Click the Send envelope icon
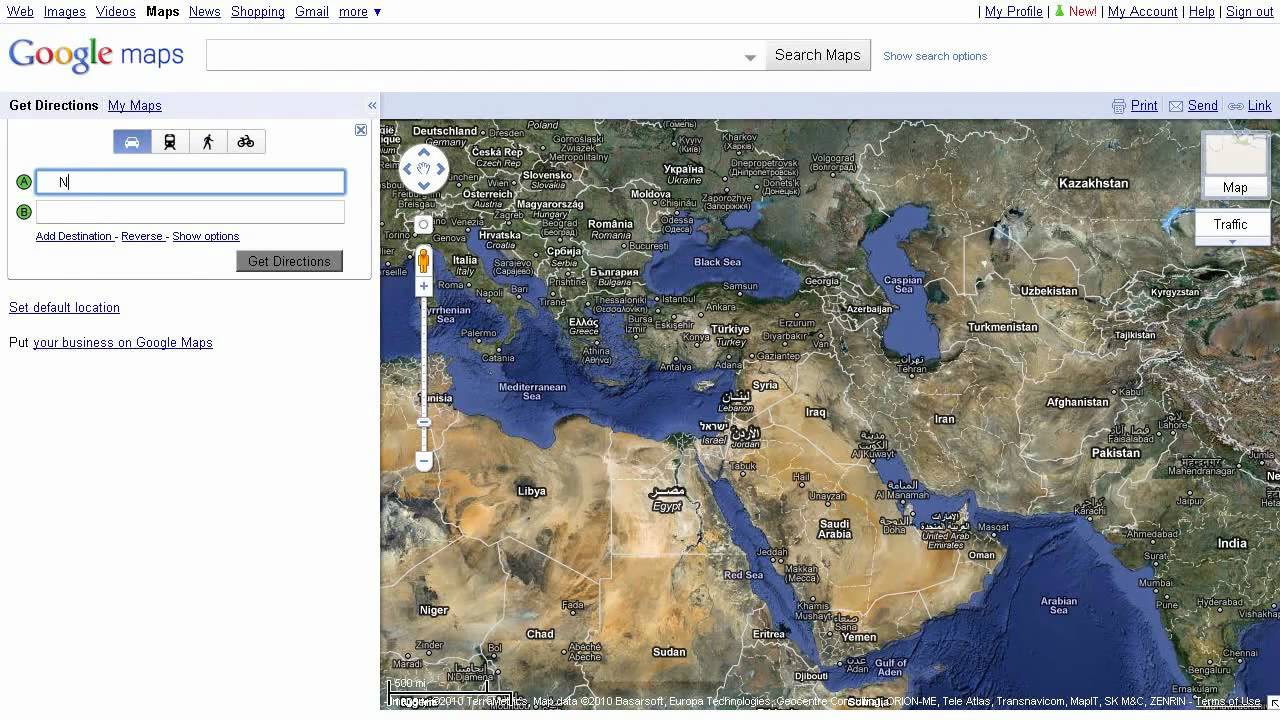1280x720 pixels. (1176, 106)
